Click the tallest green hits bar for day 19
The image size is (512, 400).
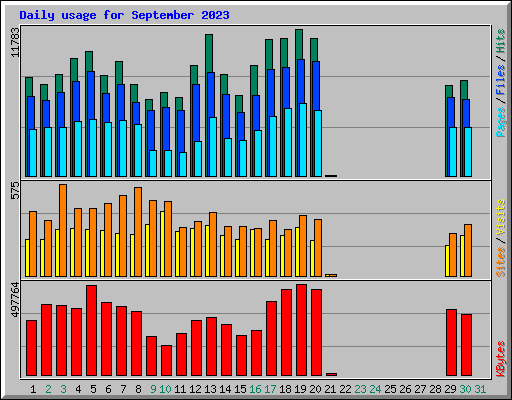click(x=299, y=44)
